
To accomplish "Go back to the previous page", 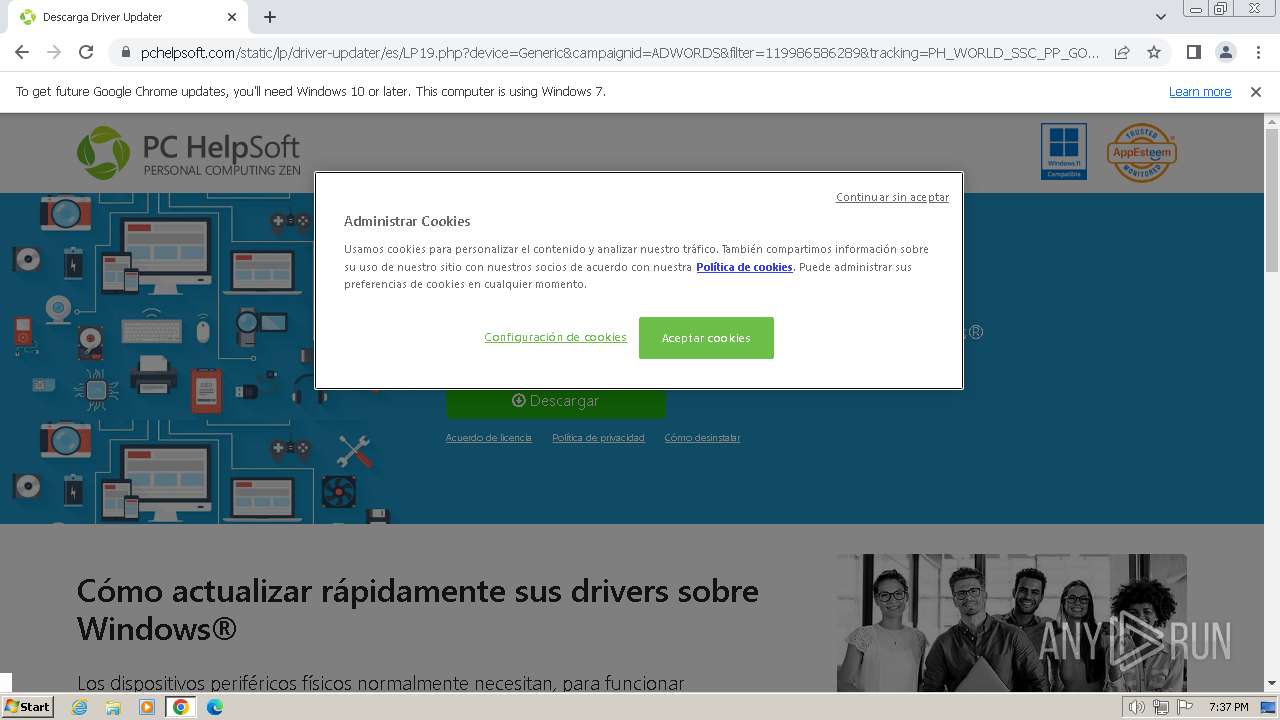I will (22, 52).
